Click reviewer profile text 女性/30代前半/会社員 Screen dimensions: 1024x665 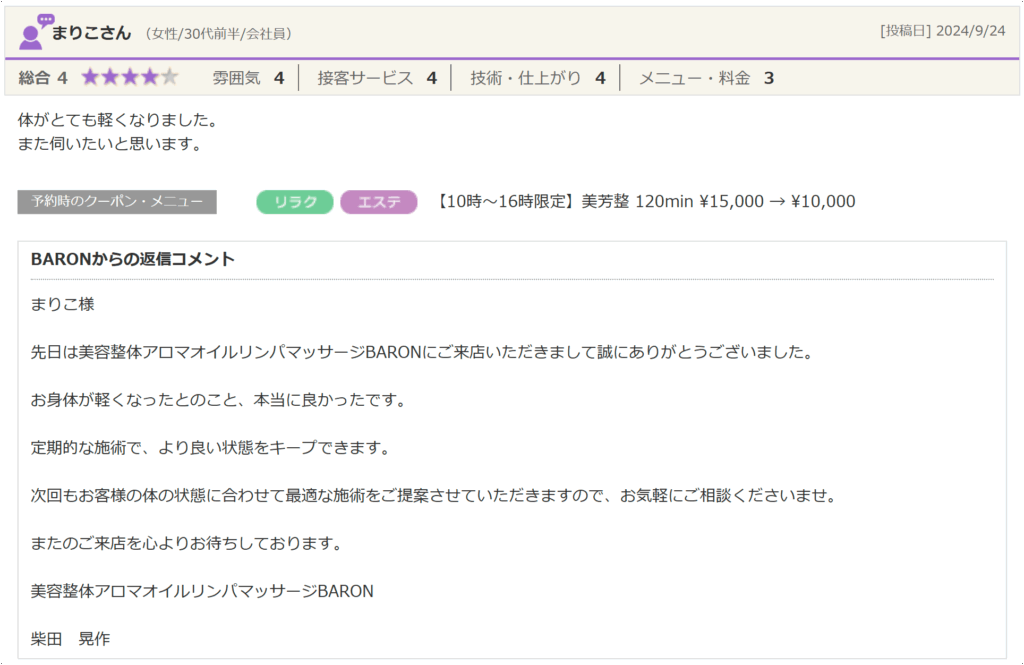click(x=218, y=34)
